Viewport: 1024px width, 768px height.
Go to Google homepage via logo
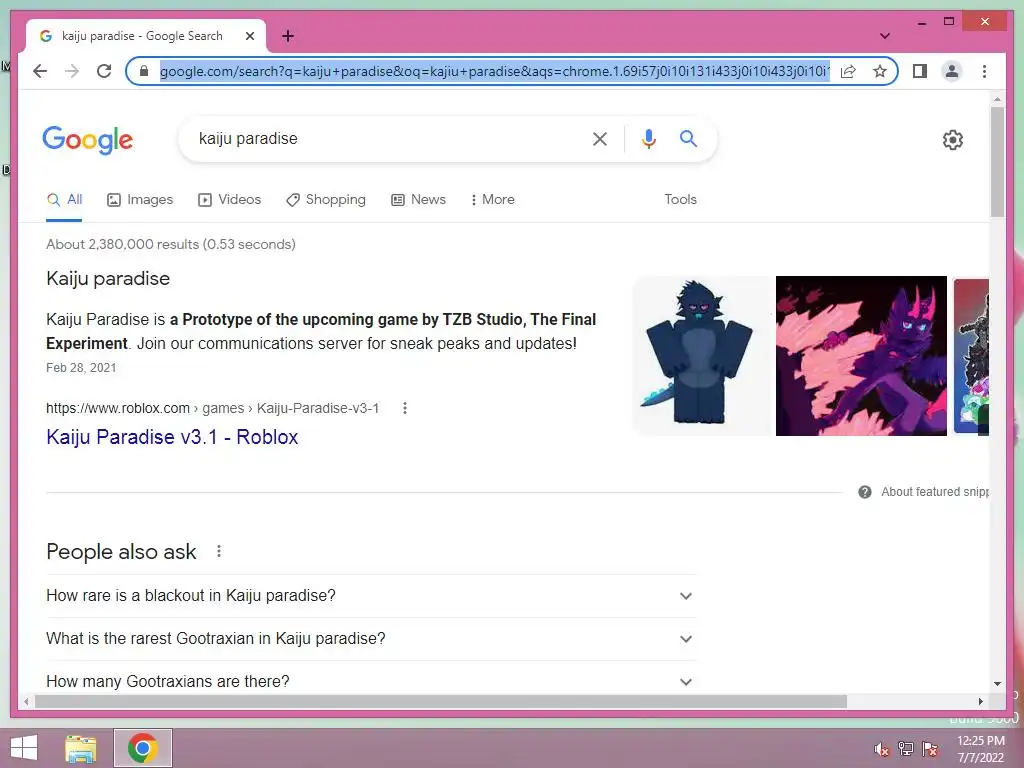88,140
